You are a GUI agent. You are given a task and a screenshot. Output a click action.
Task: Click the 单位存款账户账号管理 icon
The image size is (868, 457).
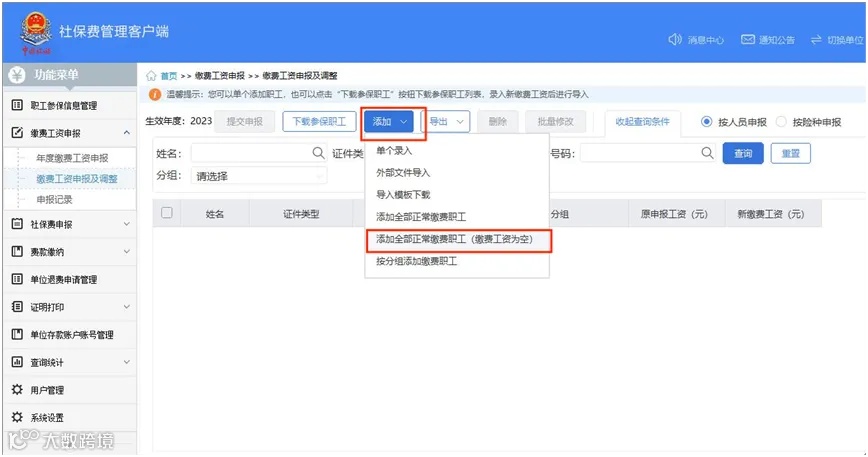click(x=17, y=334)
